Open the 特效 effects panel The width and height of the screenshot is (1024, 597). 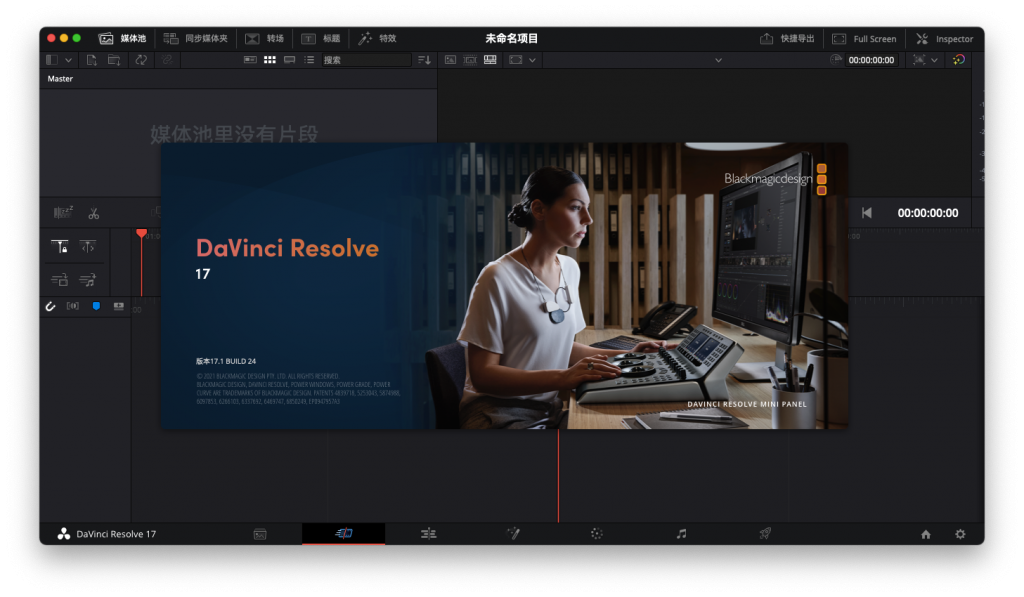pyautogui.click(x=377, y=39)
